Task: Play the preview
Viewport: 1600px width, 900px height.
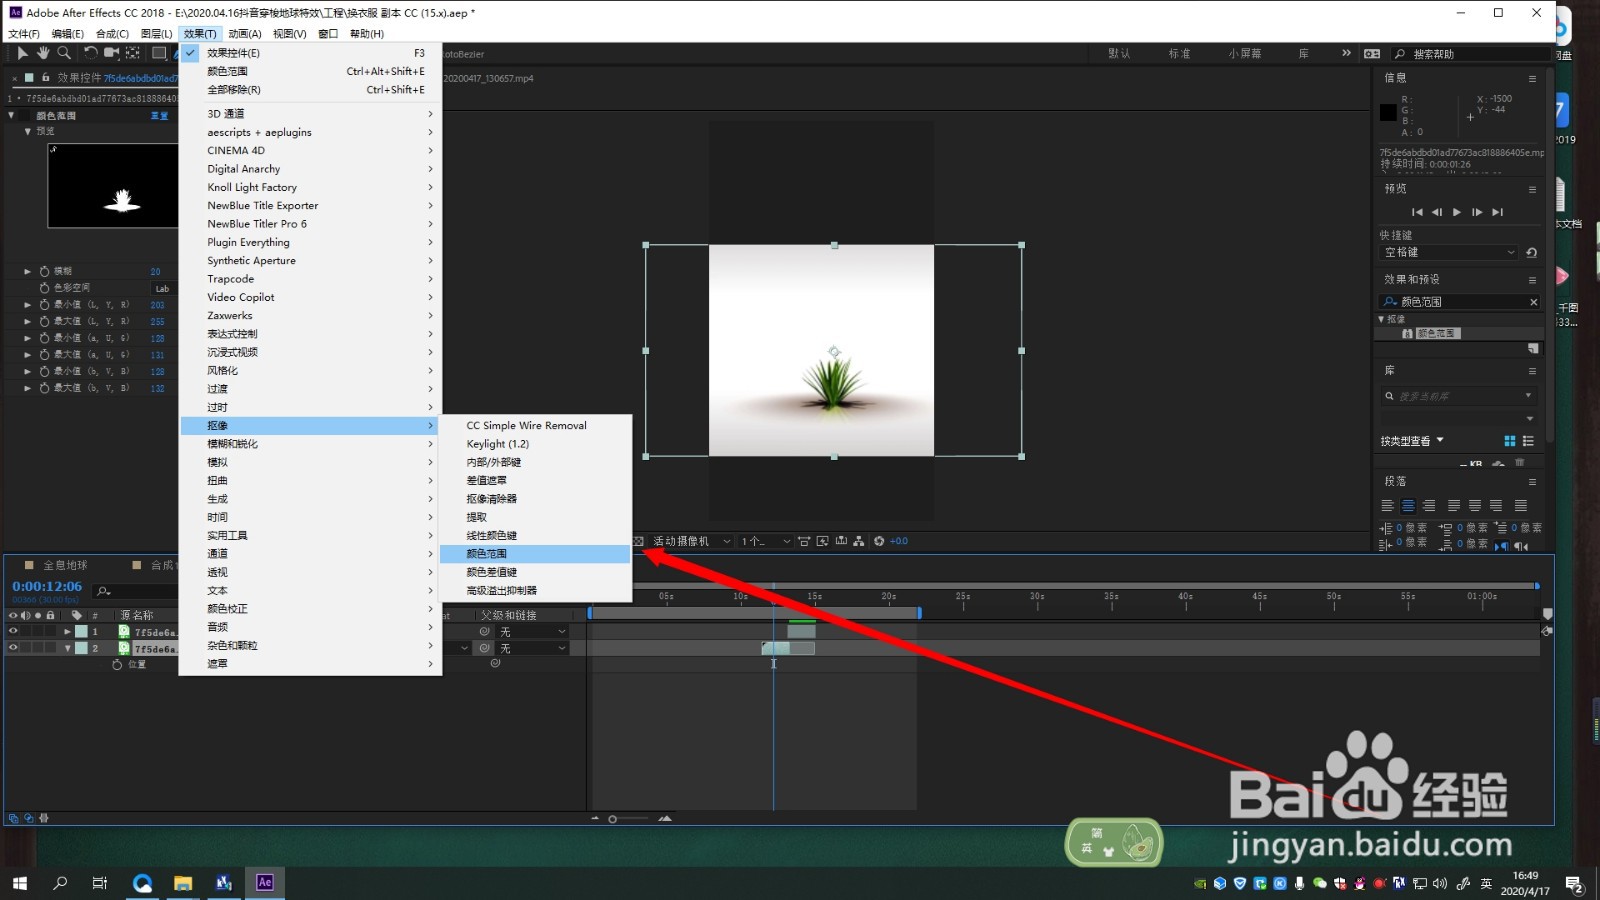Action: (1457, 212)
